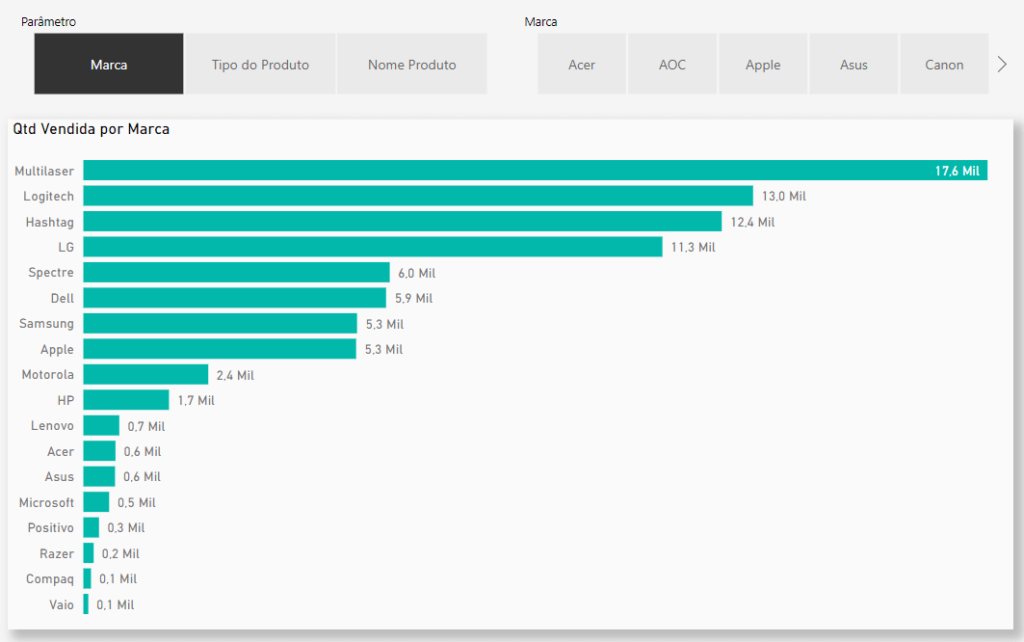The height and width of the screenshot is (642, 1024).
Task: Filter by Canon in Marca slicer
Action: [944, 64]
